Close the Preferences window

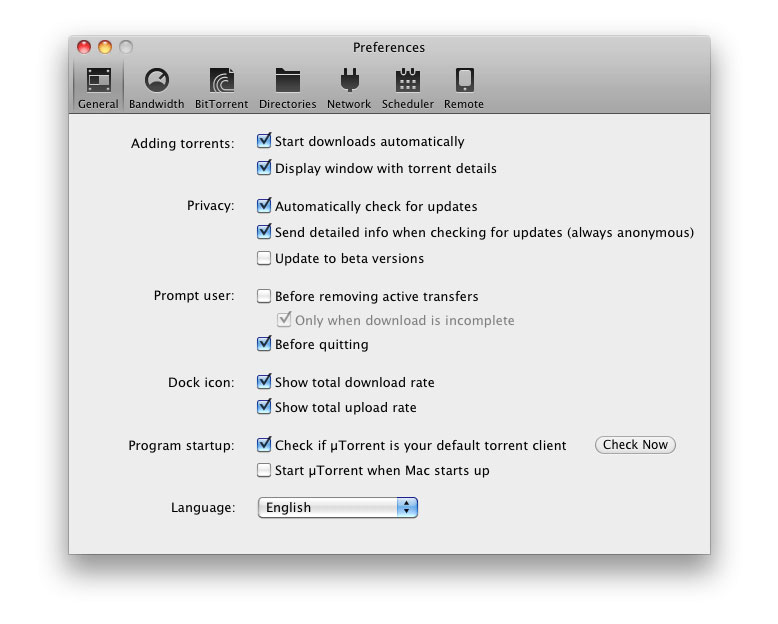click(84, 47)
